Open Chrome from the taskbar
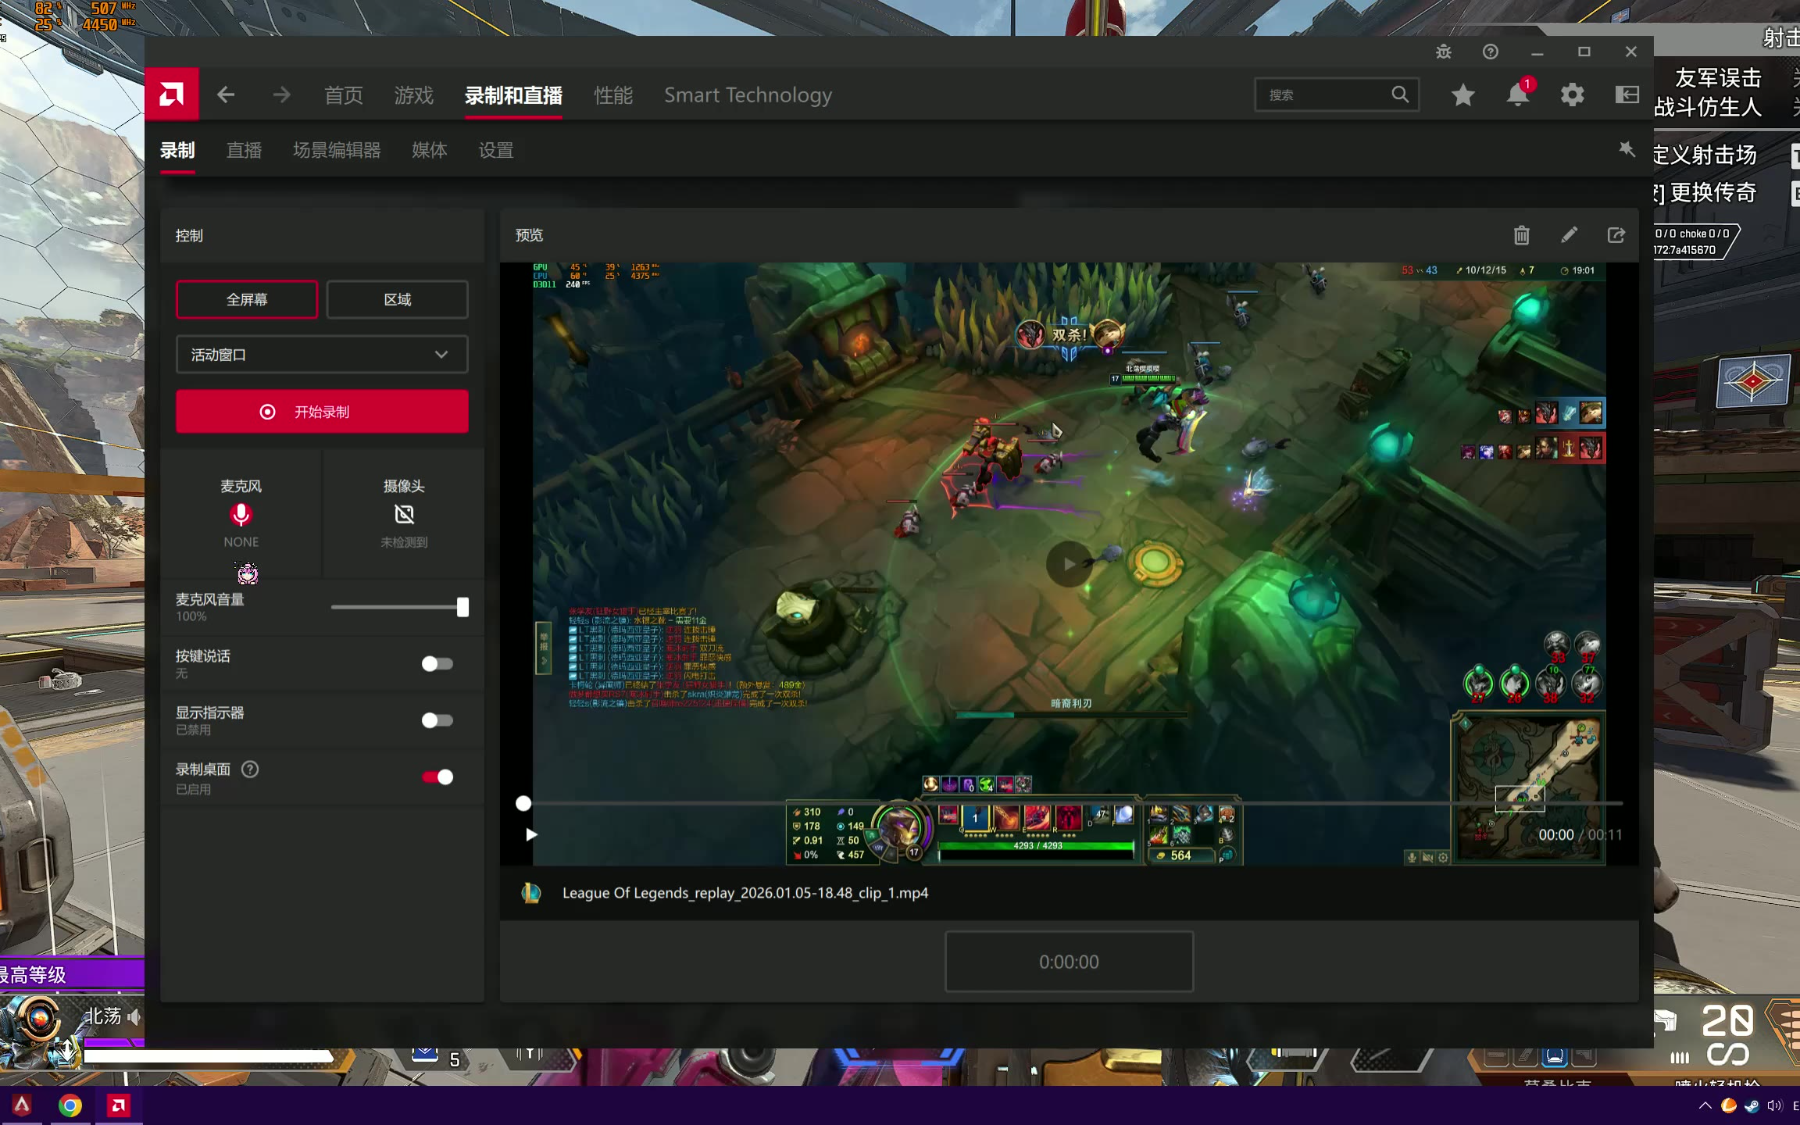 (70, 1105)
